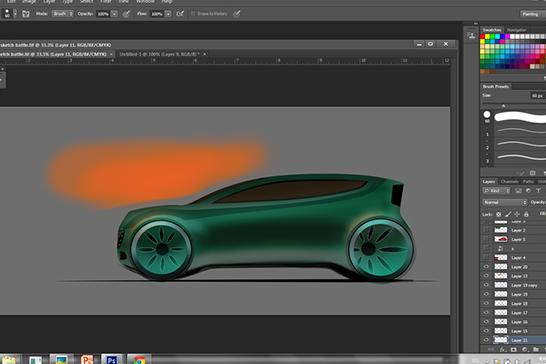Open the collapsed panel icon left of Swatches
Viewport: 546px width, 364px height.
tap(471, 36)
